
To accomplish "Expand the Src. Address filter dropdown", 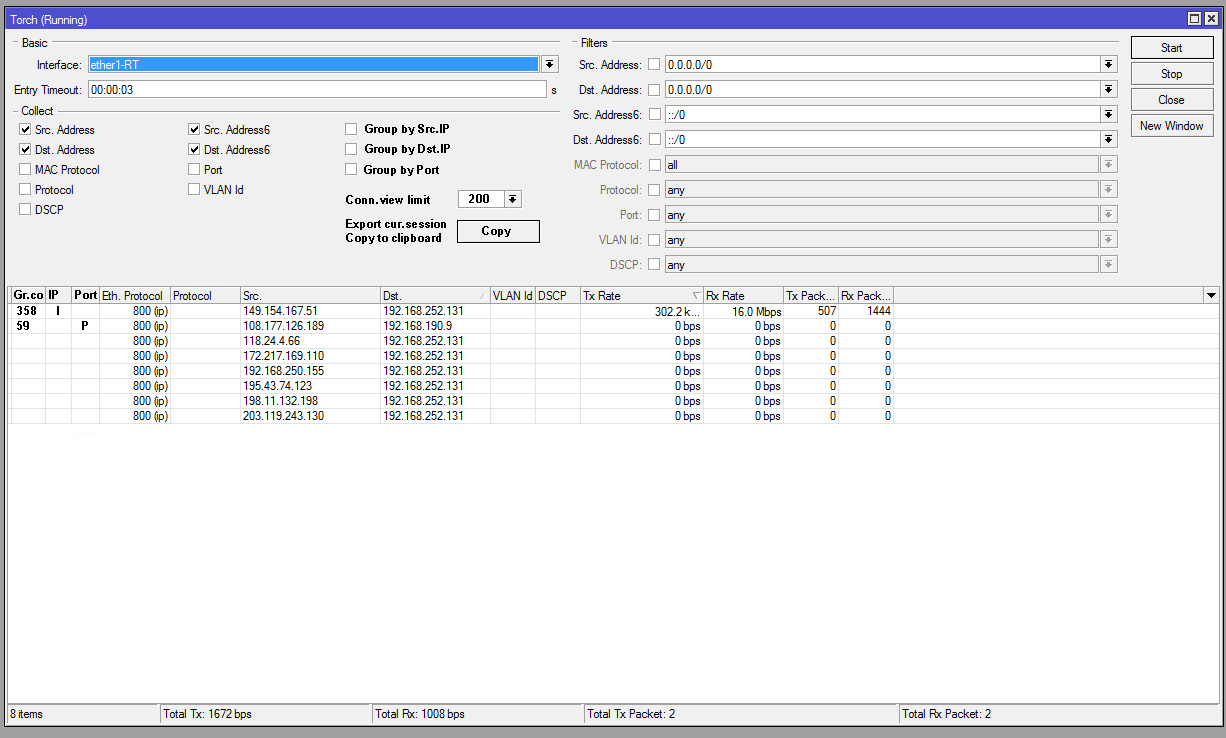I will tap(1108, 64).
